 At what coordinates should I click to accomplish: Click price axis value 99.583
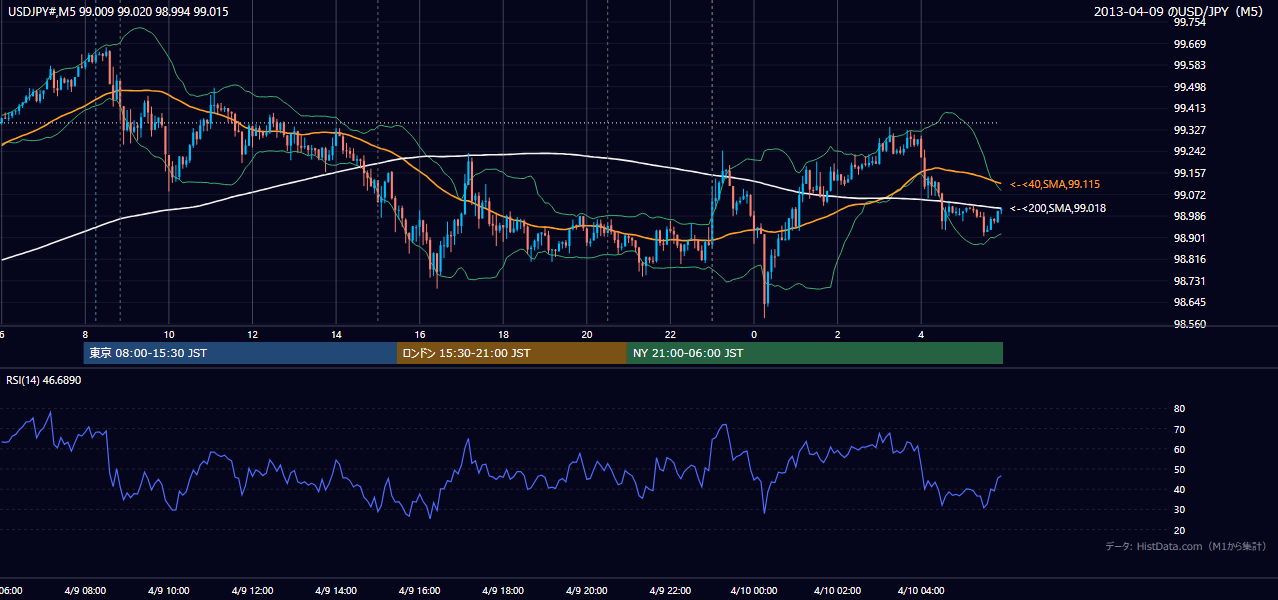[x=1189, y=66]
